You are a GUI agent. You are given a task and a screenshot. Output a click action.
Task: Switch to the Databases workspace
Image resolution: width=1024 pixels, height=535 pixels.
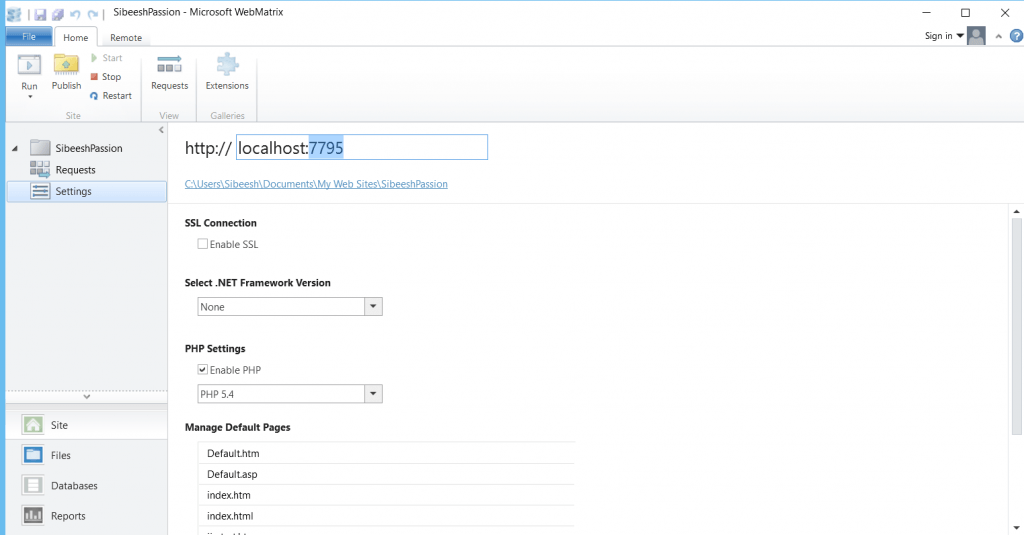coord(86,485)
